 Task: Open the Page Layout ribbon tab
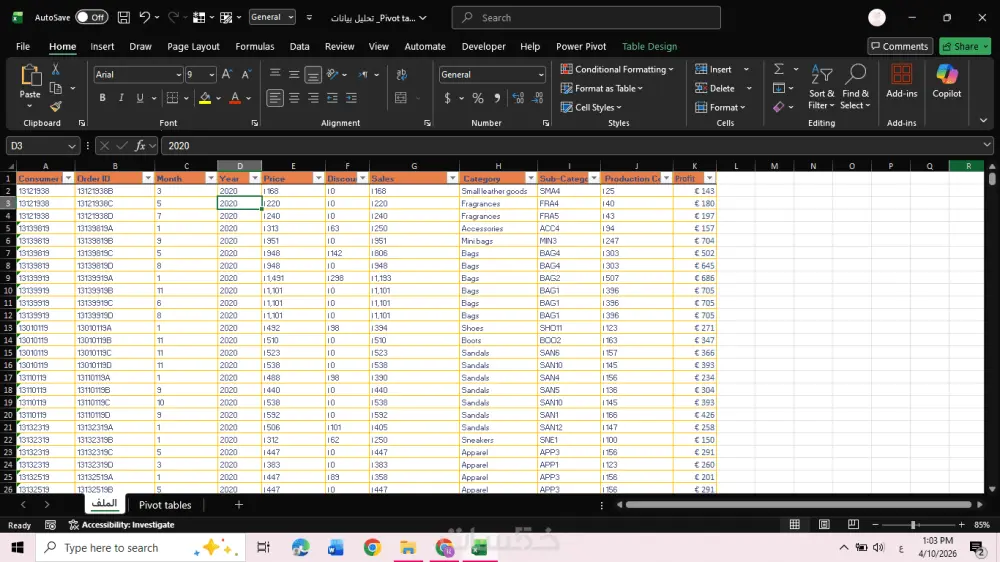point(193,46)
